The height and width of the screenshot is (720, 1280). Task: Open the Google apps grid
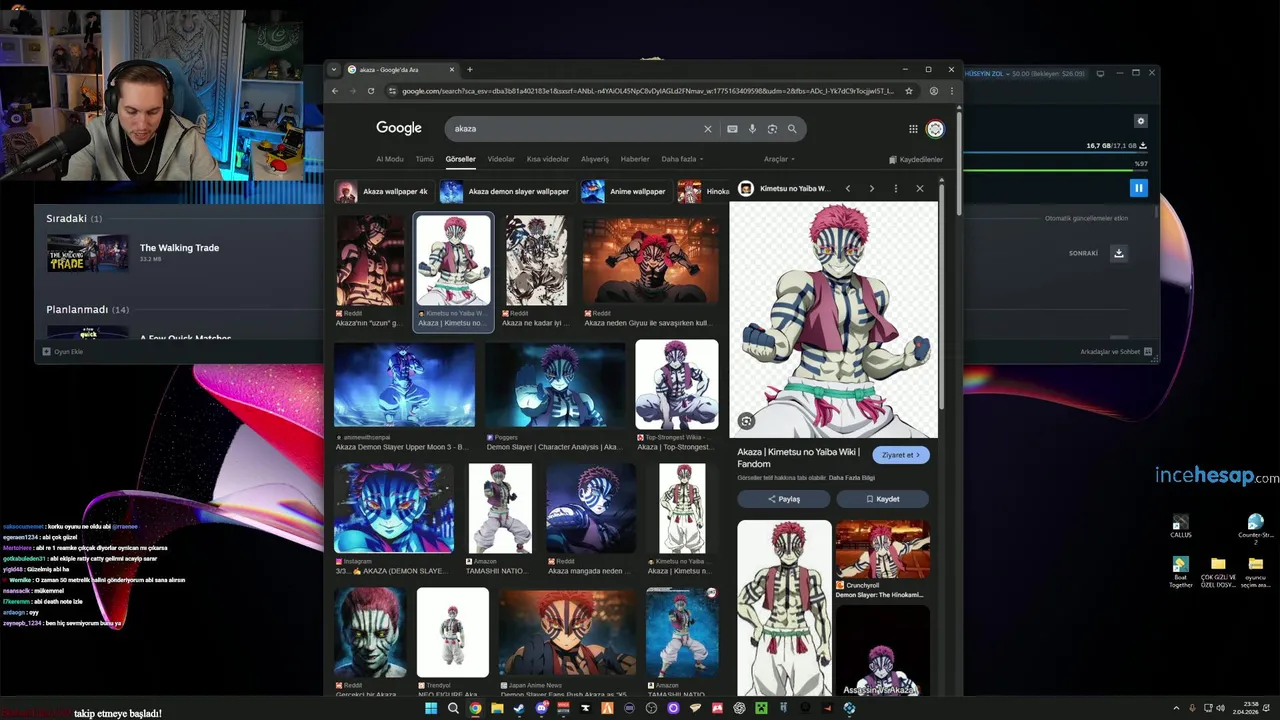tap(913, 129)
